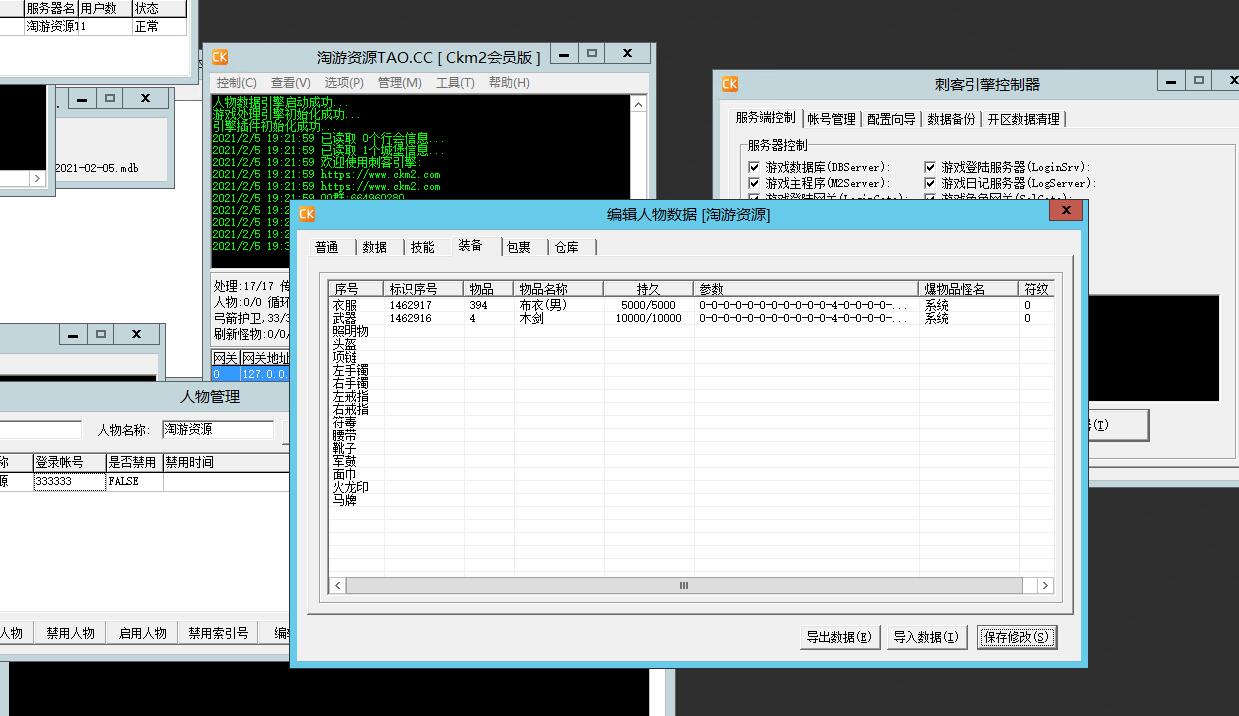Click the CK icon in the 编辑人物数据 title bar
This screenshot has width=1239, height=716.
click(307, 214)
